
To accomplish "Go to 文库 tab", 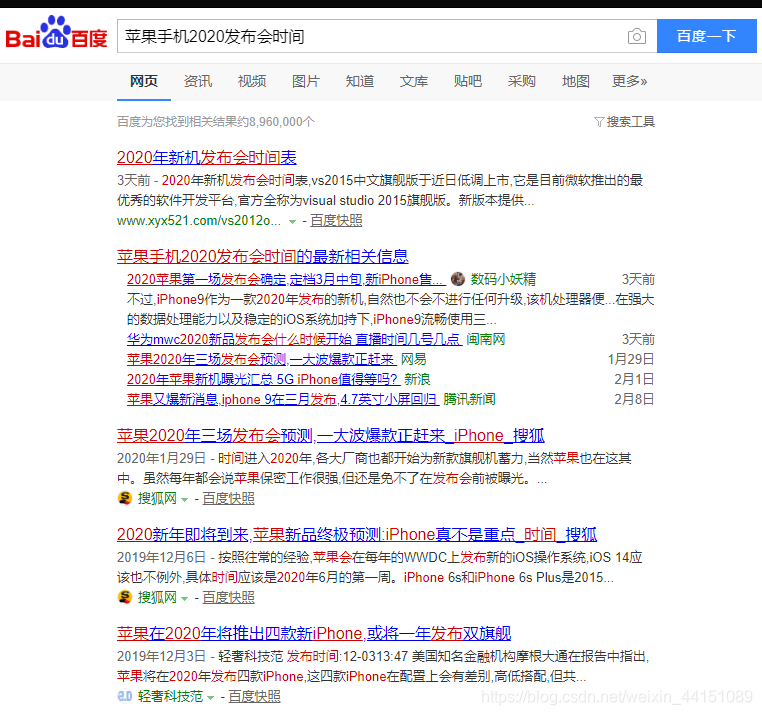I will point(414,81).
